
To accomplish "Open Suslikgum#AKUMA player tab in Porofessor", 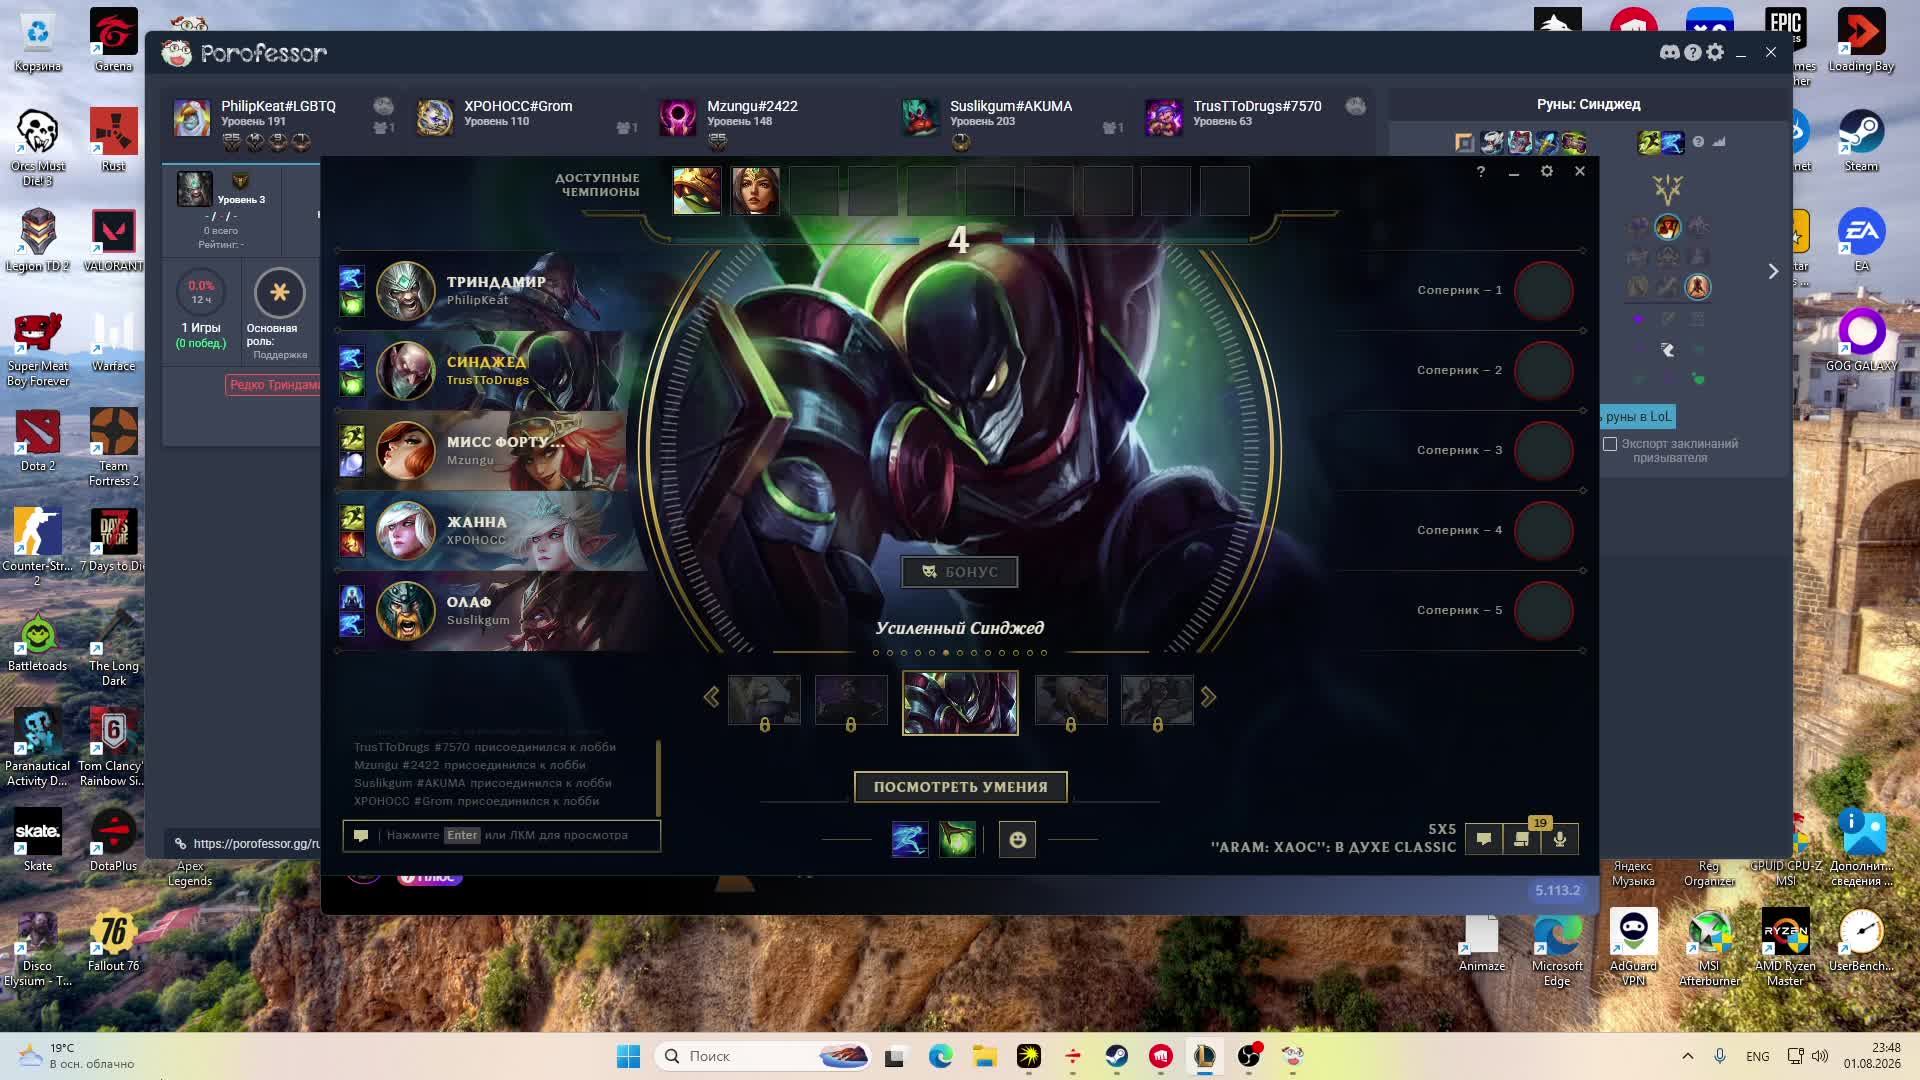I will click(1013, 122).
